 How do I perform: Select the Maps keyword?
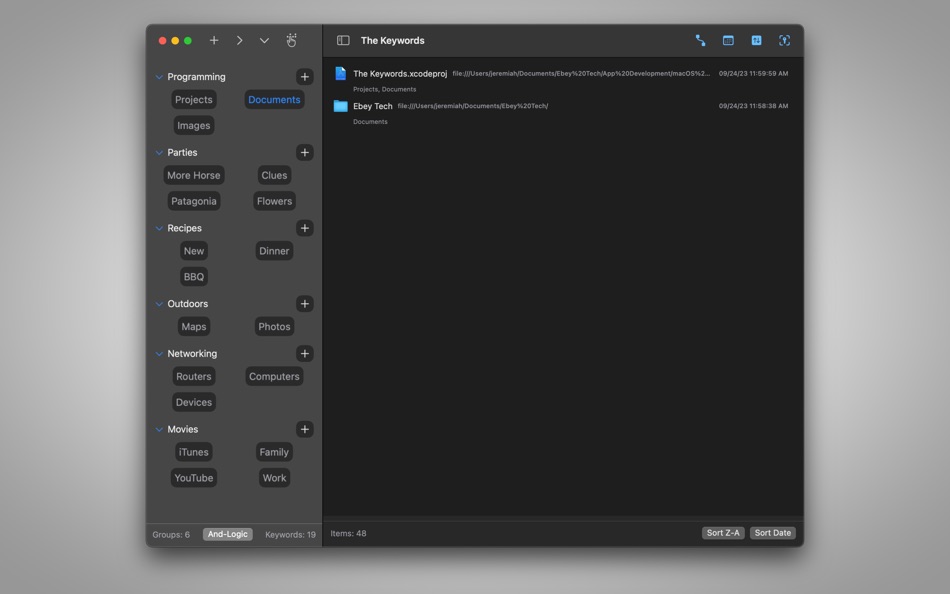click(x=194, y=327)
